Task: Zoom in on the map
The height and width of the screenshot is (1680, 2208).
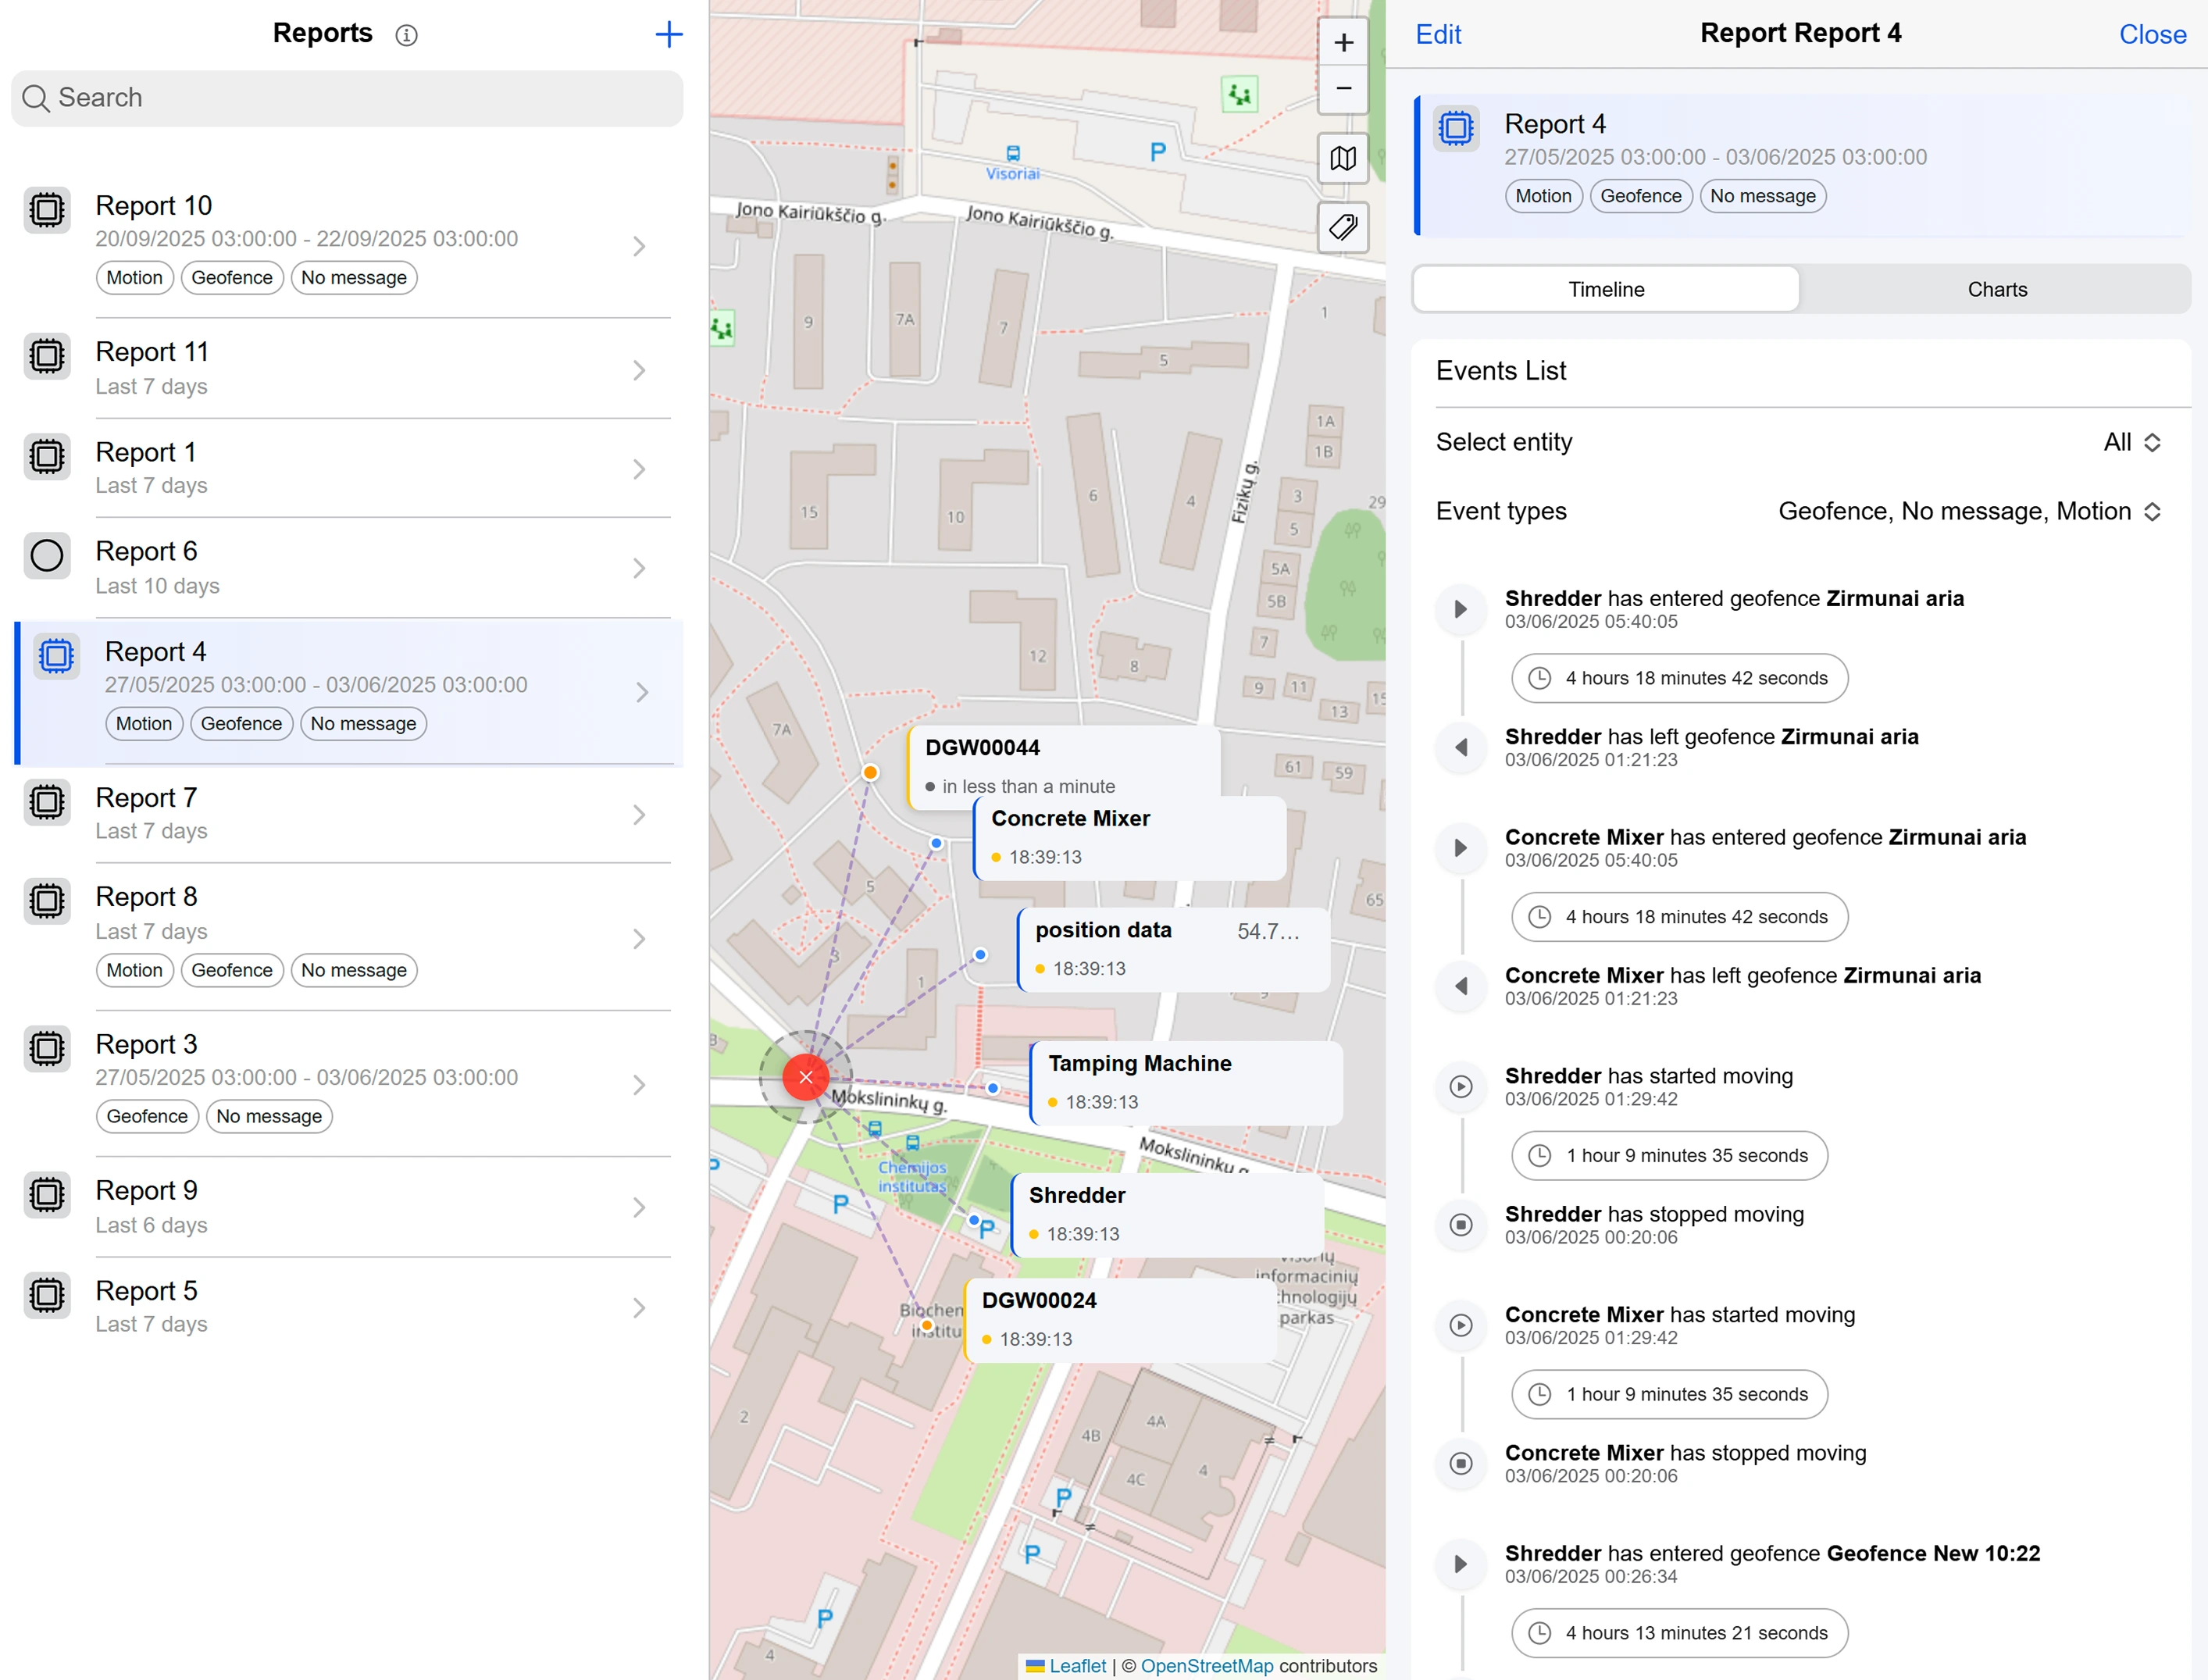Action: 1343,43
